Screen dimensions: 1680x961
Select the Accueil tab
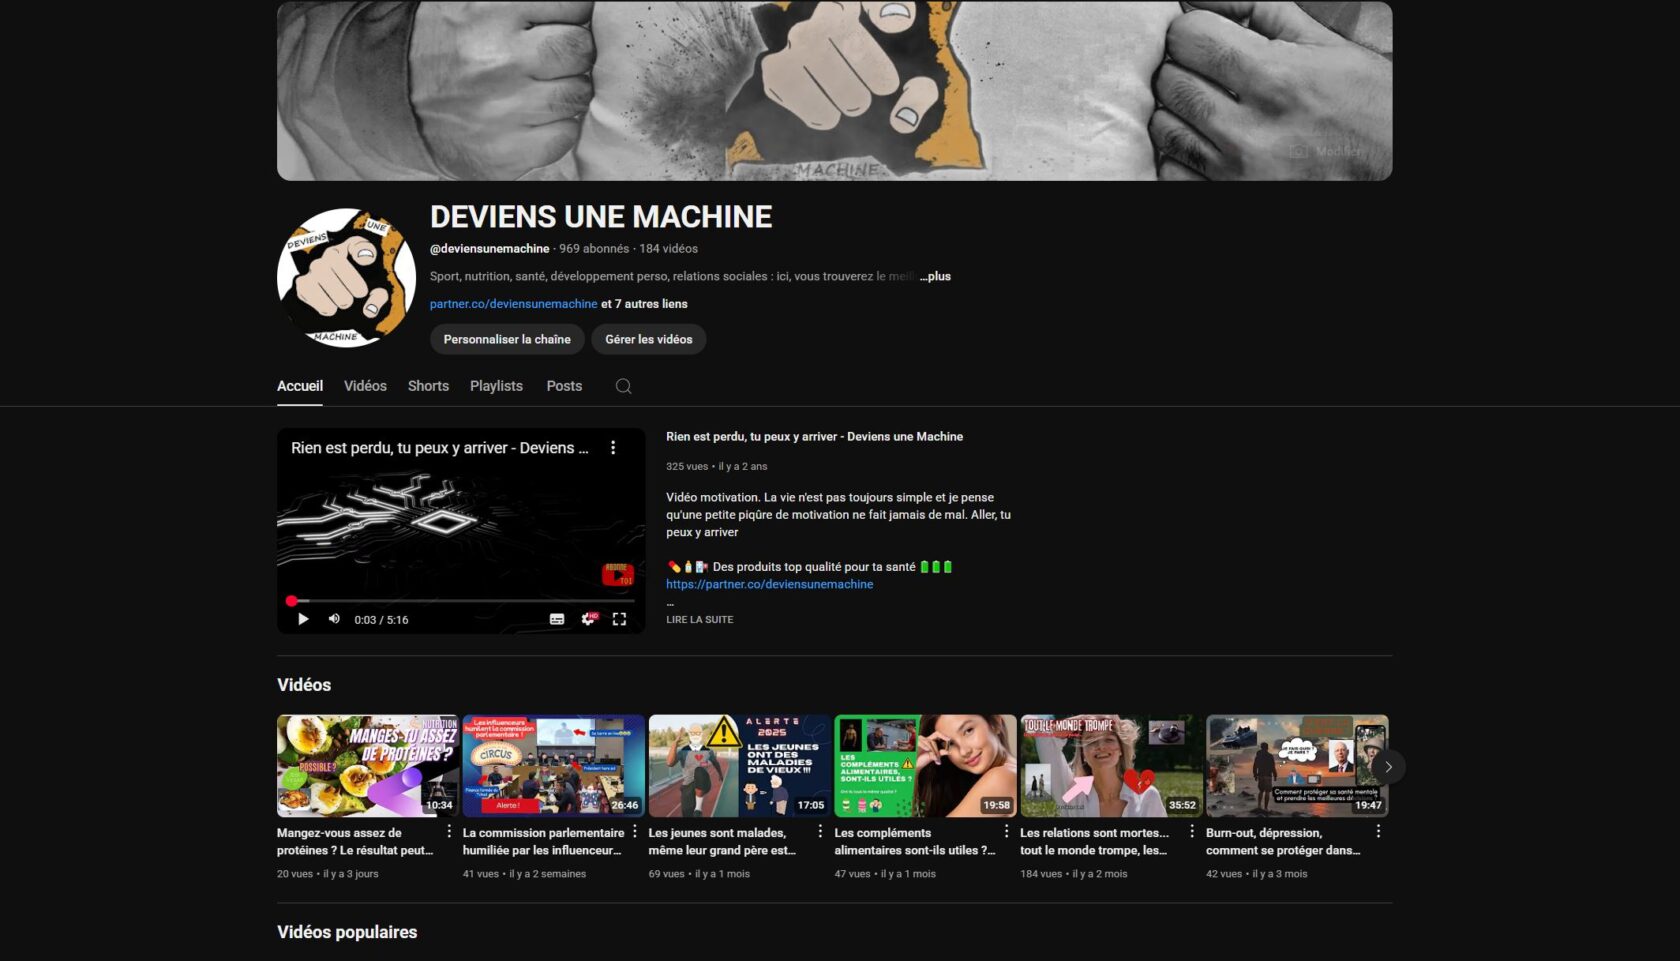300,386
